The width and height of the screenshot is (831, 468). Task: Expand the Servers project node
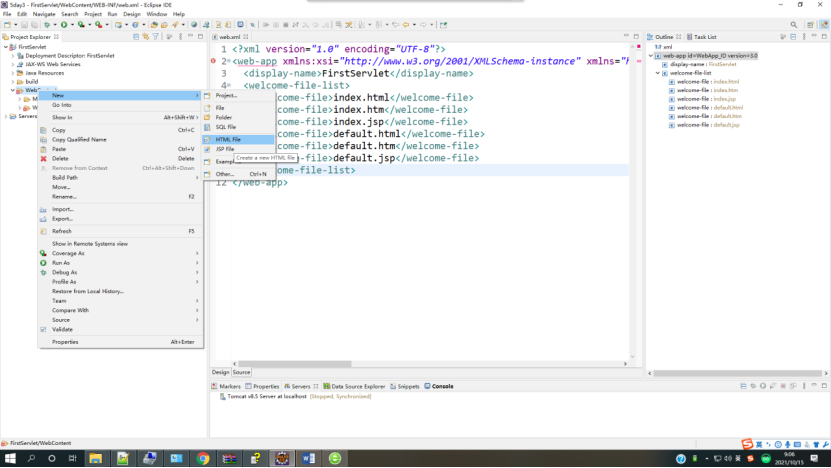point(6,116)
